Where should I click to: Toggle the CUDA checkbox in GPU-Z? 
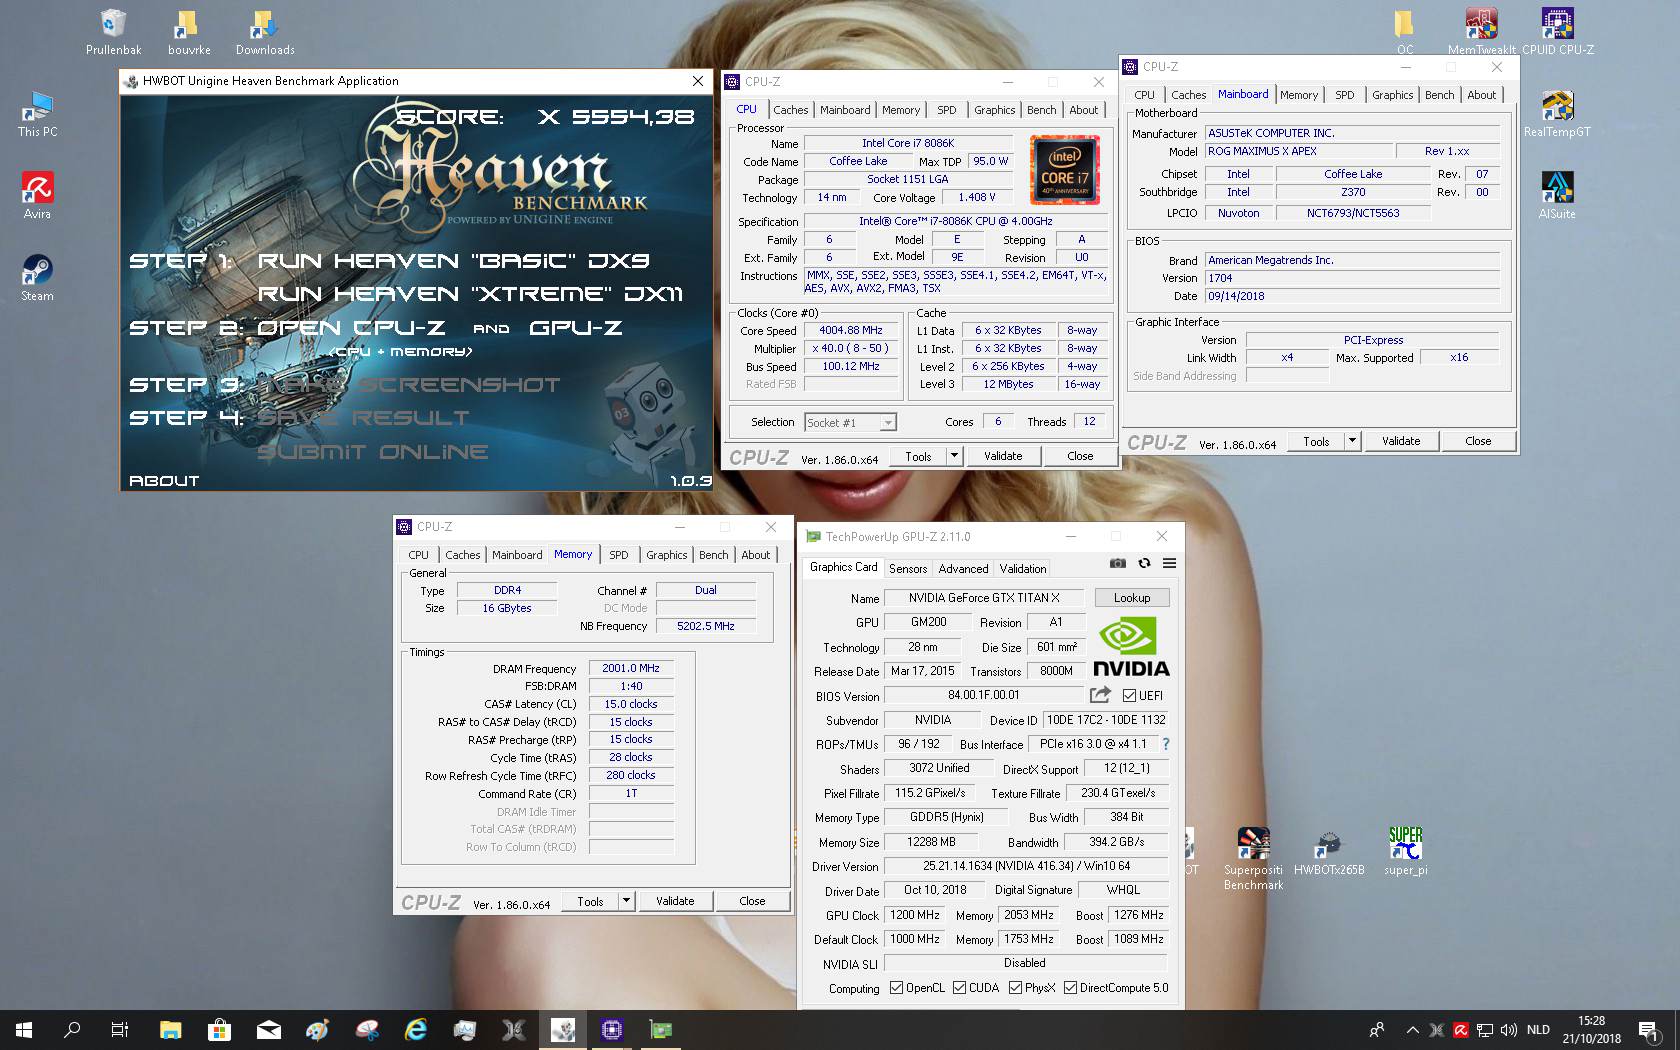pos(959,988)
